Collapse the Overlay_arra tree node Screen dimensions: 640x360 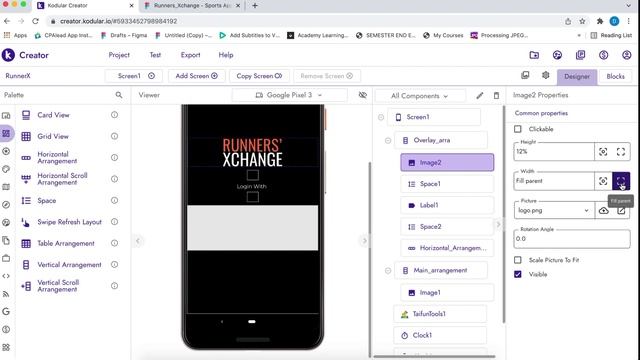pyautogui.click(x=388, y=140)
